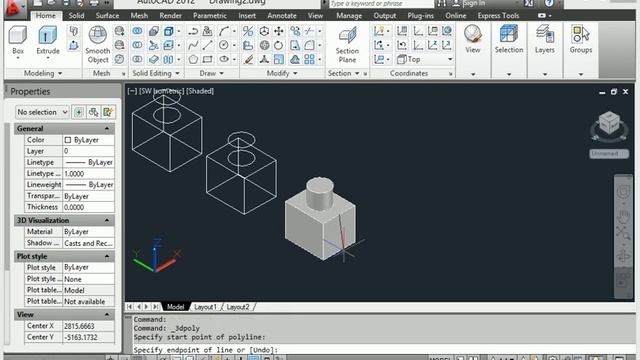Image resolution: width=640 pixels, height=360 pixels.
Task: Click the solid Subtract icon
Action: pos(138,45)
